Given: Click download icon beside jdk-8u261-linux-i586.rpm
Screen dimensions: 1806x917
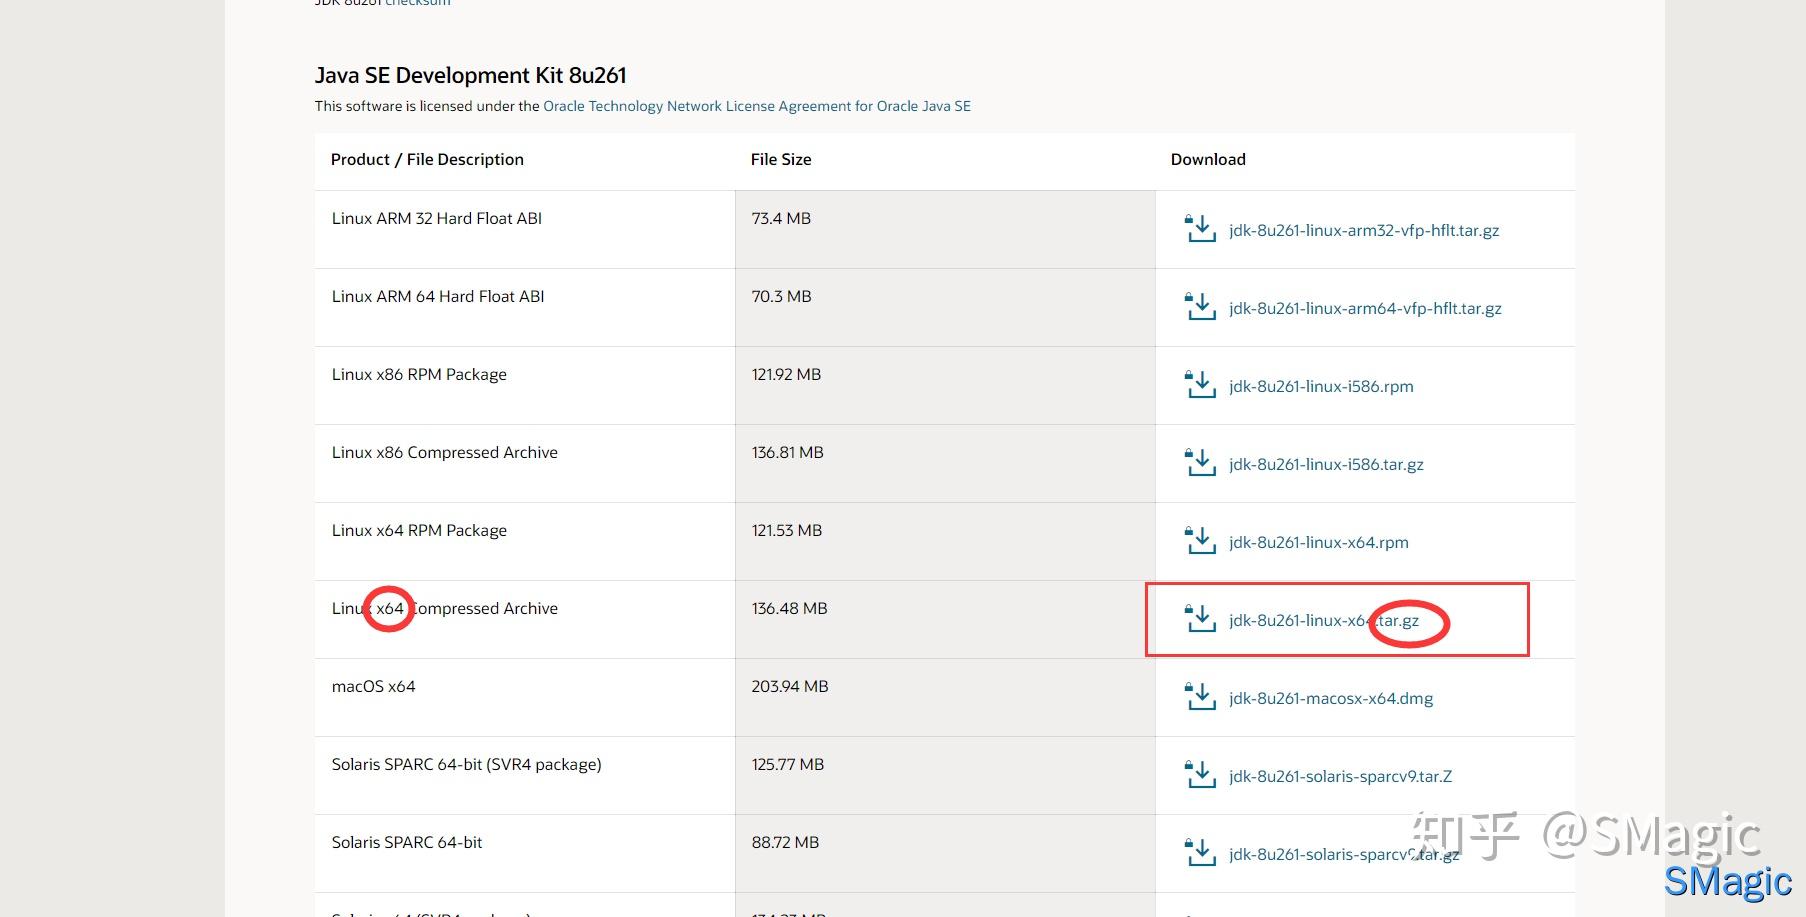Looking at the screenshot, I should [1200, 385].
